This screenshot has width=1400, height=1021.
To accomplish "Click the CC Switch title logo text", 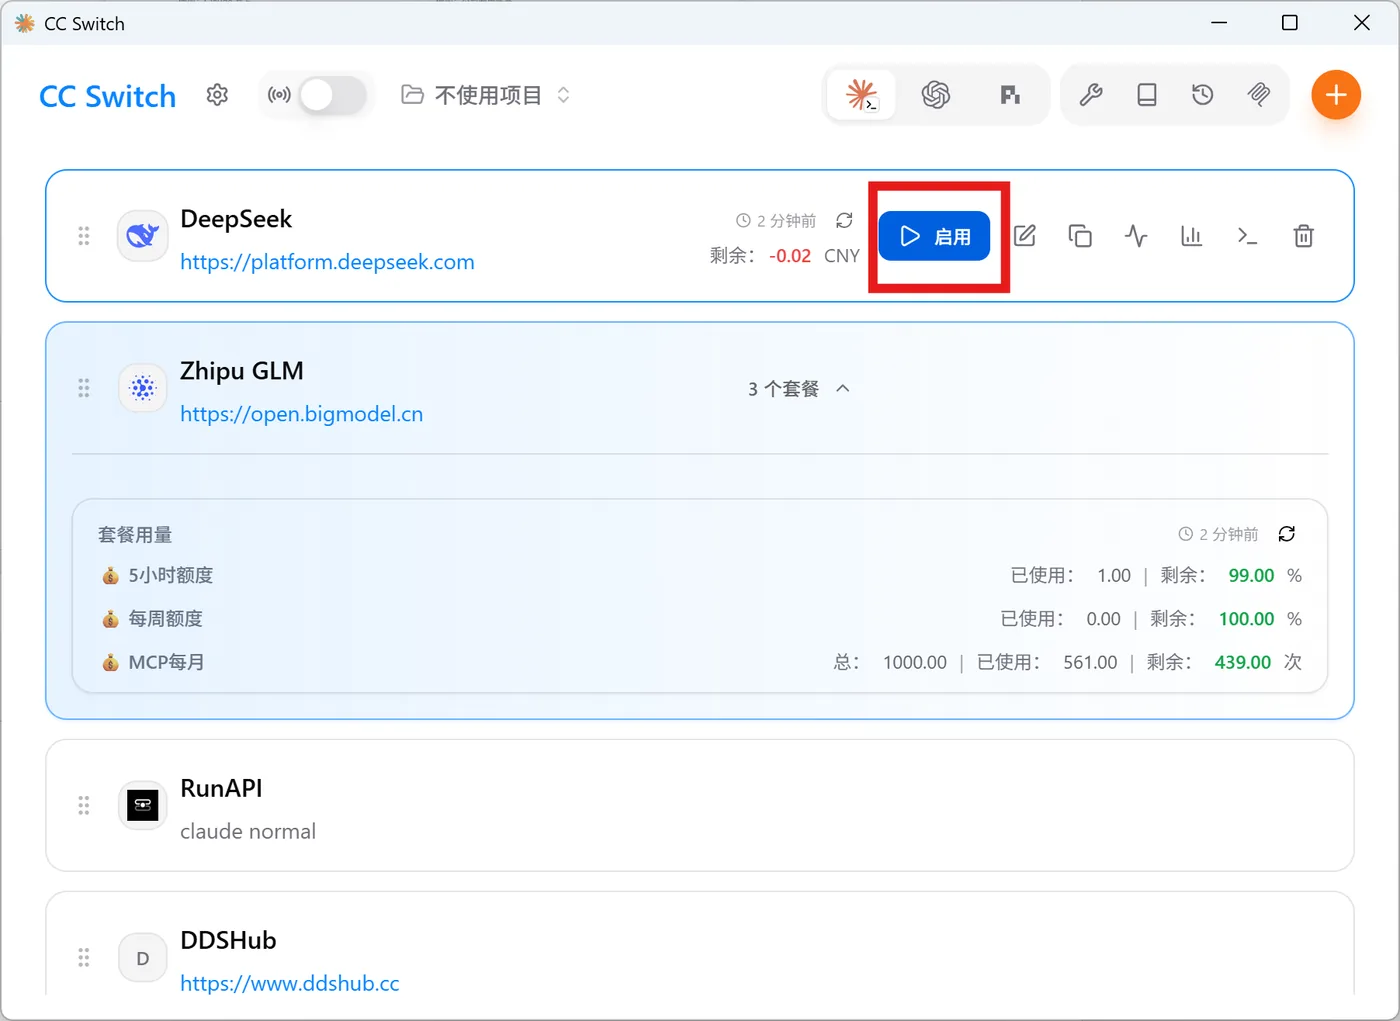I will (107, 96).
